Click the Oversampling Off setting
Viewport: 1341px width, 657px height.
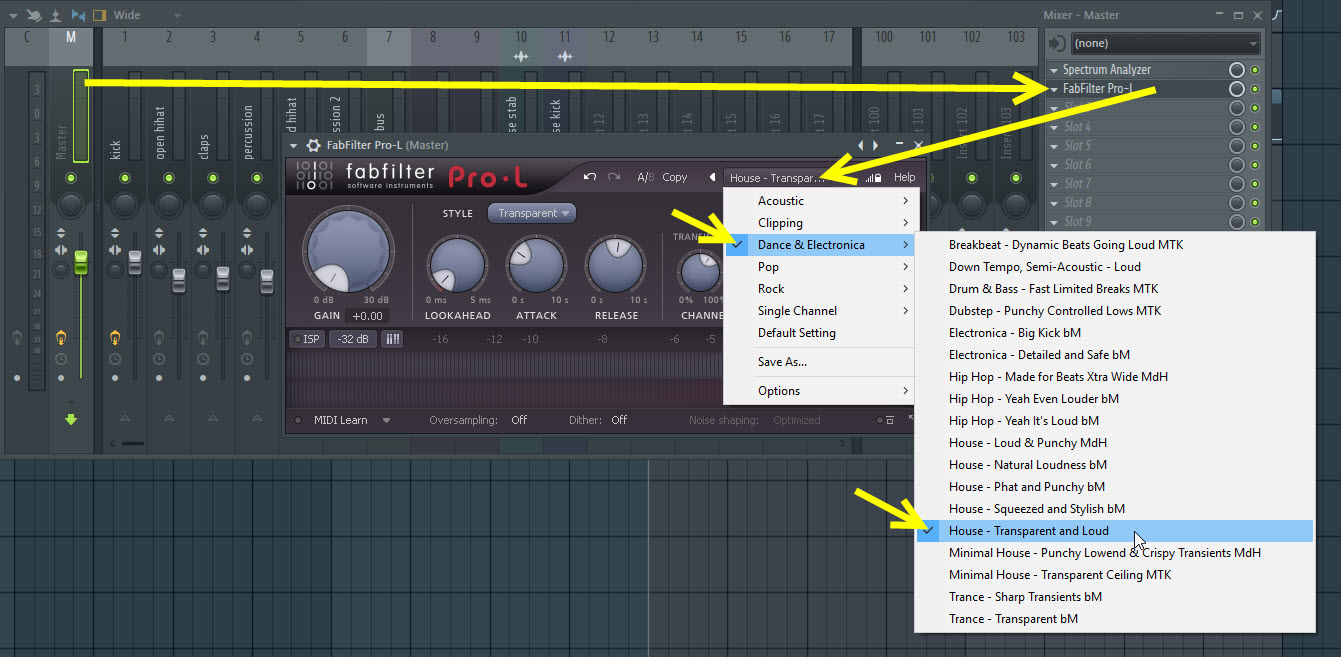click(x=519, y=420)
